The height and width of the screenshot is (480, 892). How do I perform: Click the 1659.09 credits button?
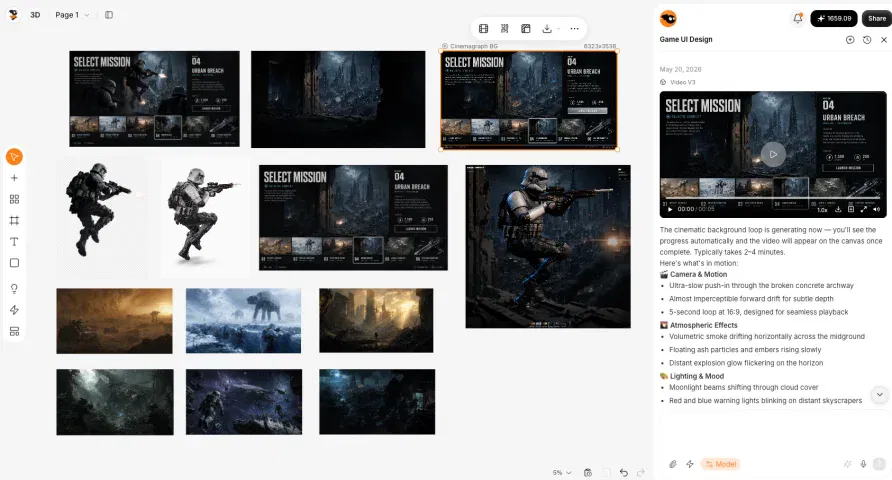(x=834, y=18)
